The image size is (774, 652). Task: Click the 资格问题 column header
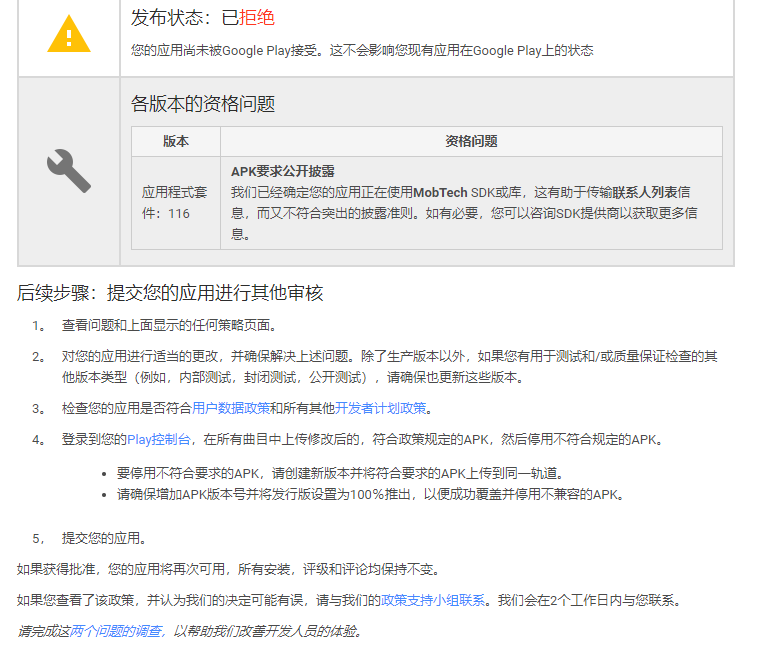[x=471, y=142]
